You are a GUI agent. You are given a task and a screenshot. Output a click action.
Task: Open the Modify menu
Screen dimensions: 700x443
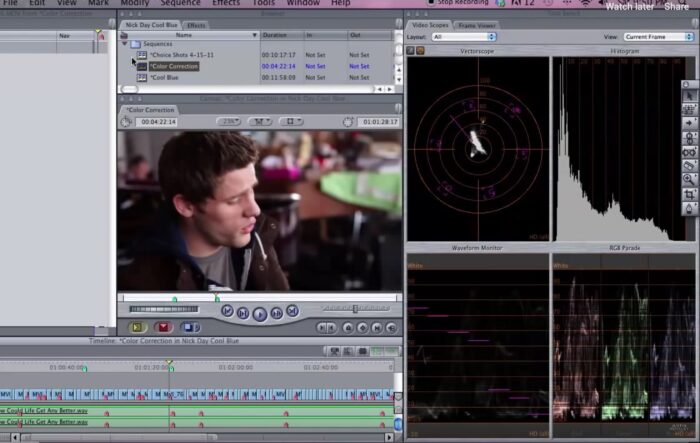(135, 3)
